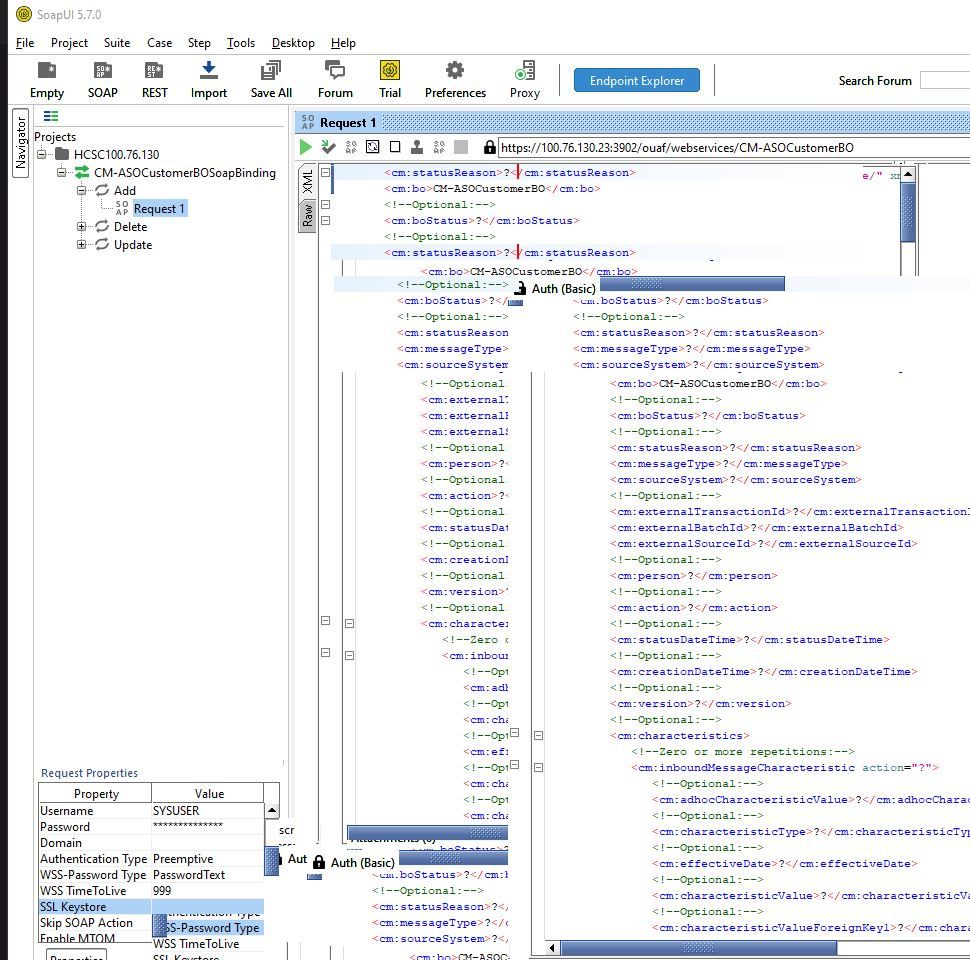Open the Project menu

coord(69,43)
